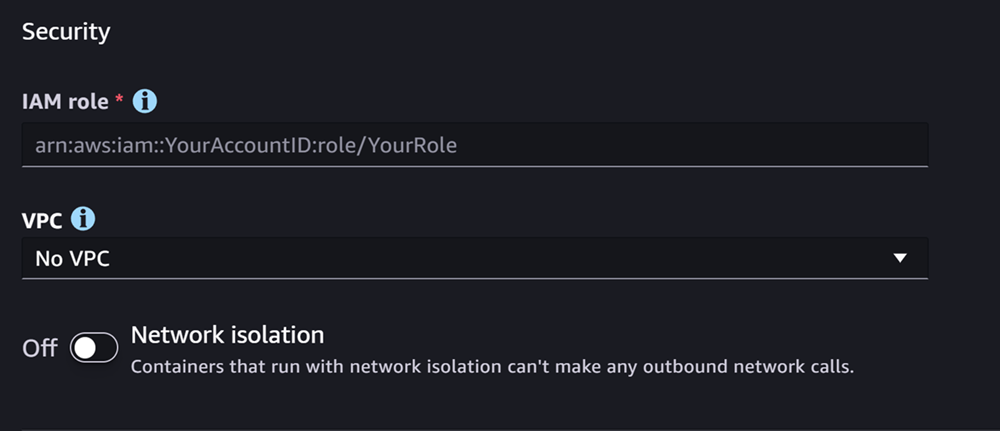Open the VPC info icon tooltip

[x=85, y=219]
